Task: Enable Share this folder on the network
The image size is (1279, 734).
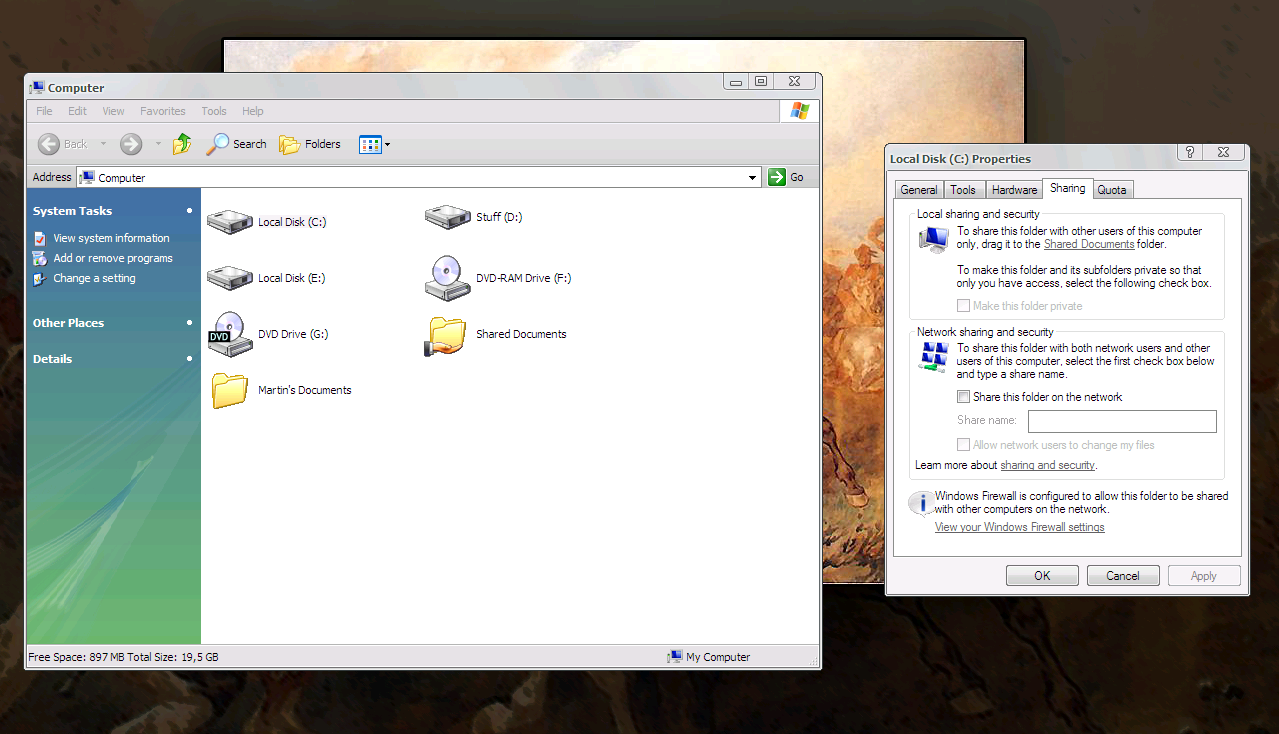Action: coord(963,397)
